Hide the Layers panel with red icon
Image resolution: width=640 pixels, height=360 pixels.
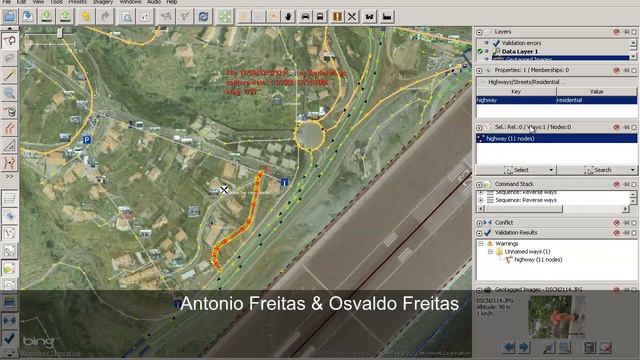616,32
